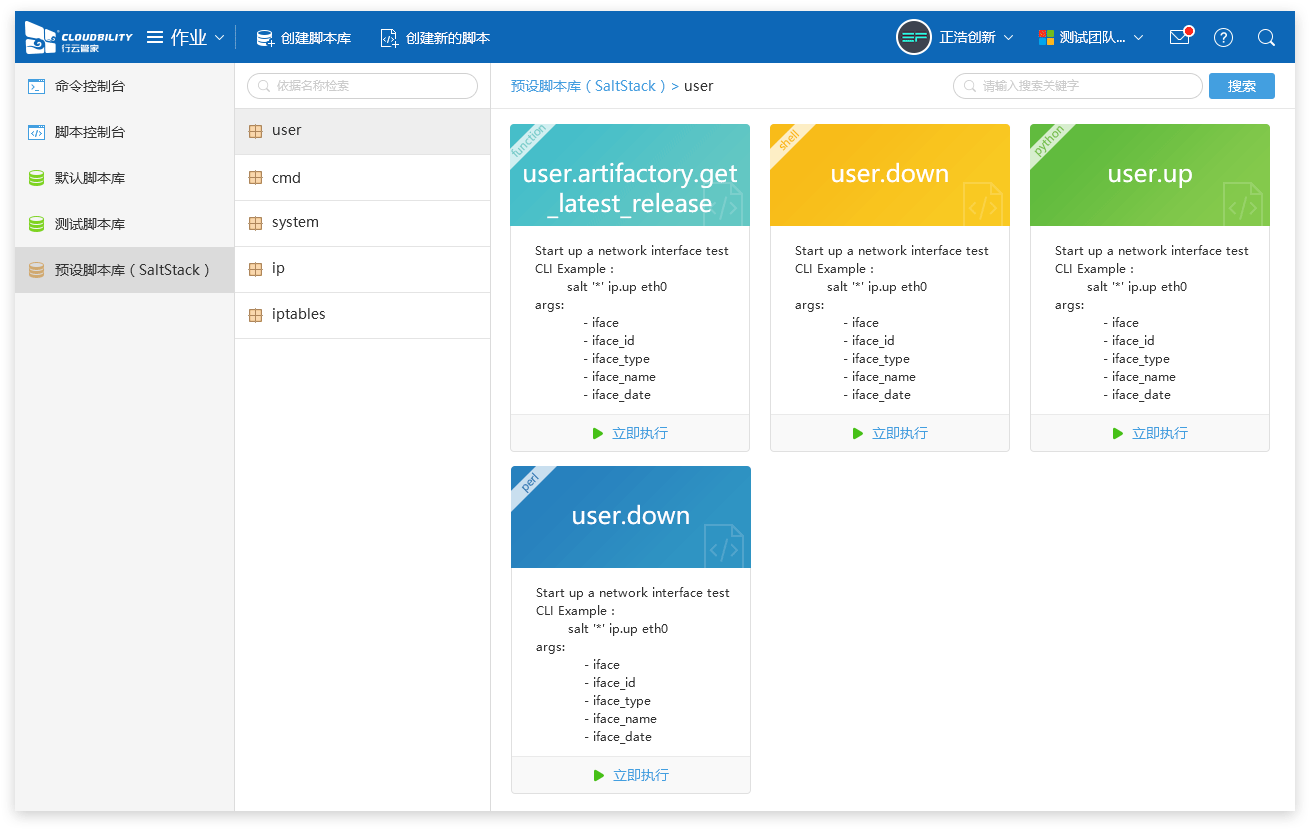Click play icon on python user.up card
This screenshot has height=831, width=1311.
pos(1118,433)
